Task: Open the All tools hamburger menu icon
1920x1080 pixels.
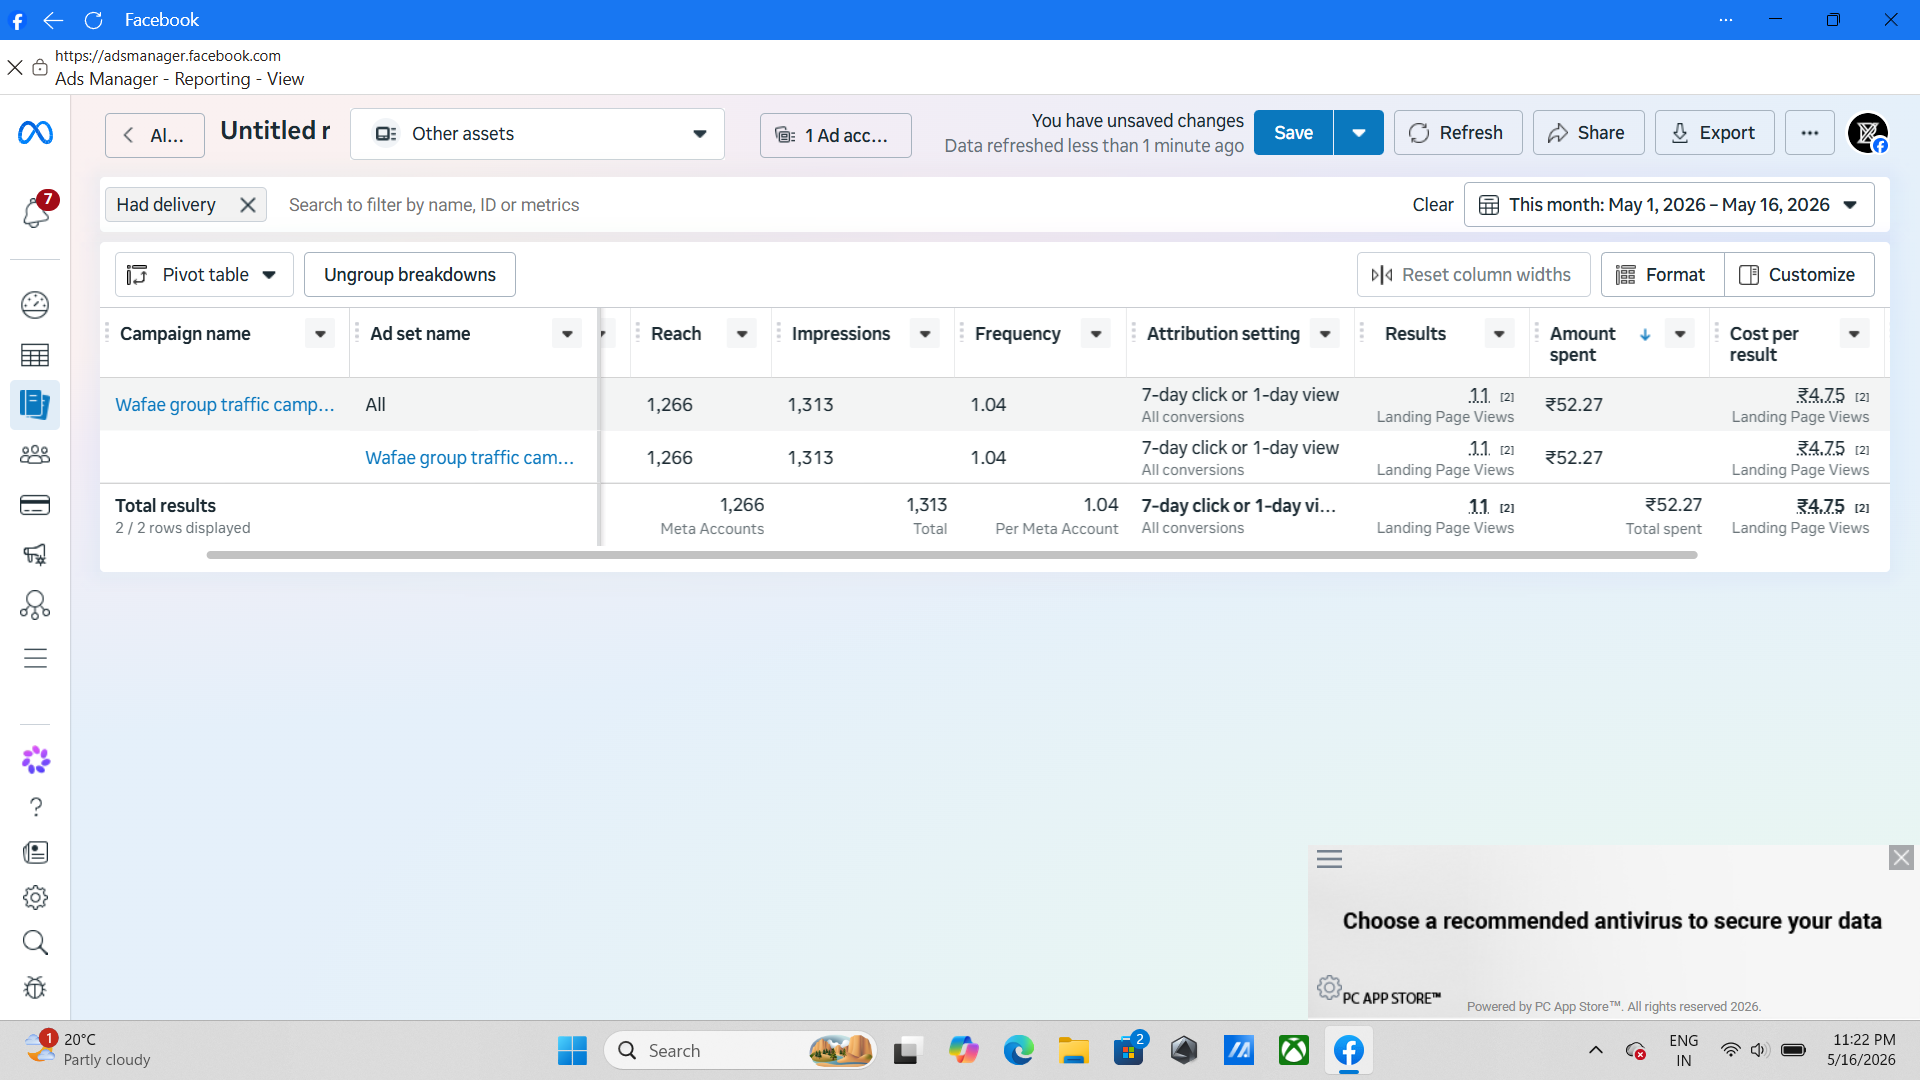Action: [35, 658]
